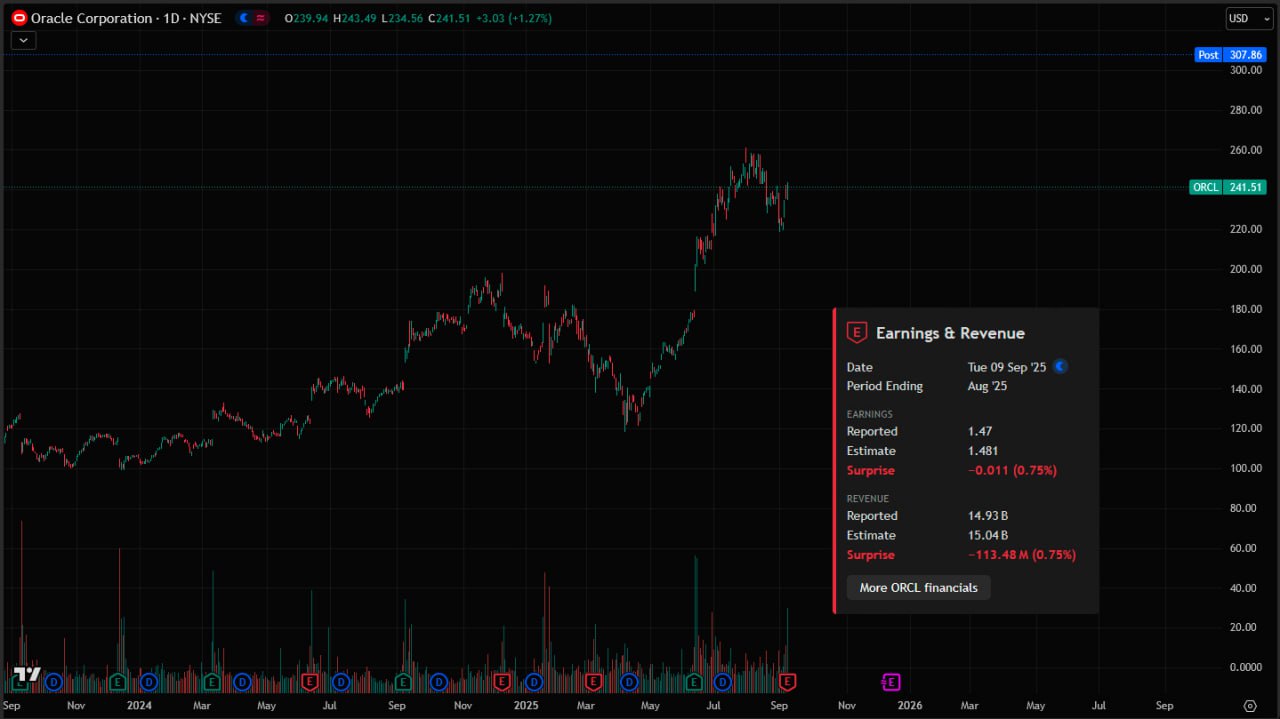The image size is (1280, 719).
Task: Click the dividend D marker for July 2024
Action: 341,682
